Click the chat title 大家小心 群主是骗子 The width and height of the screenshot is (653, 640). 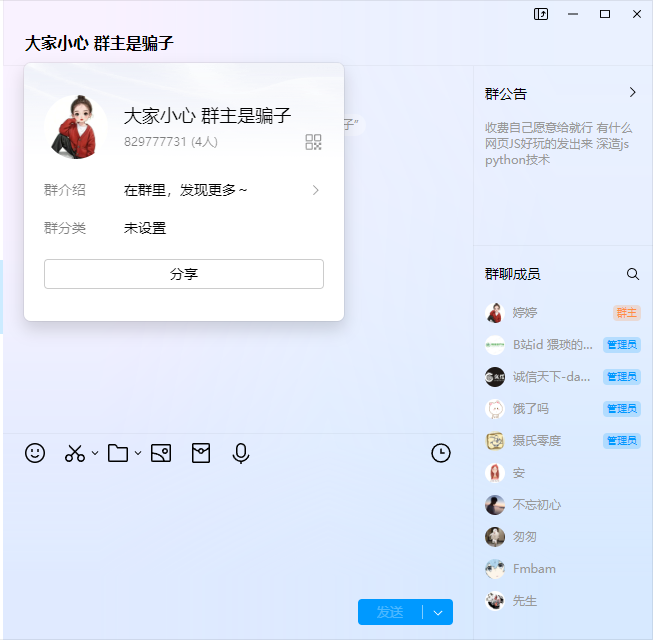[x=99, y=43]
